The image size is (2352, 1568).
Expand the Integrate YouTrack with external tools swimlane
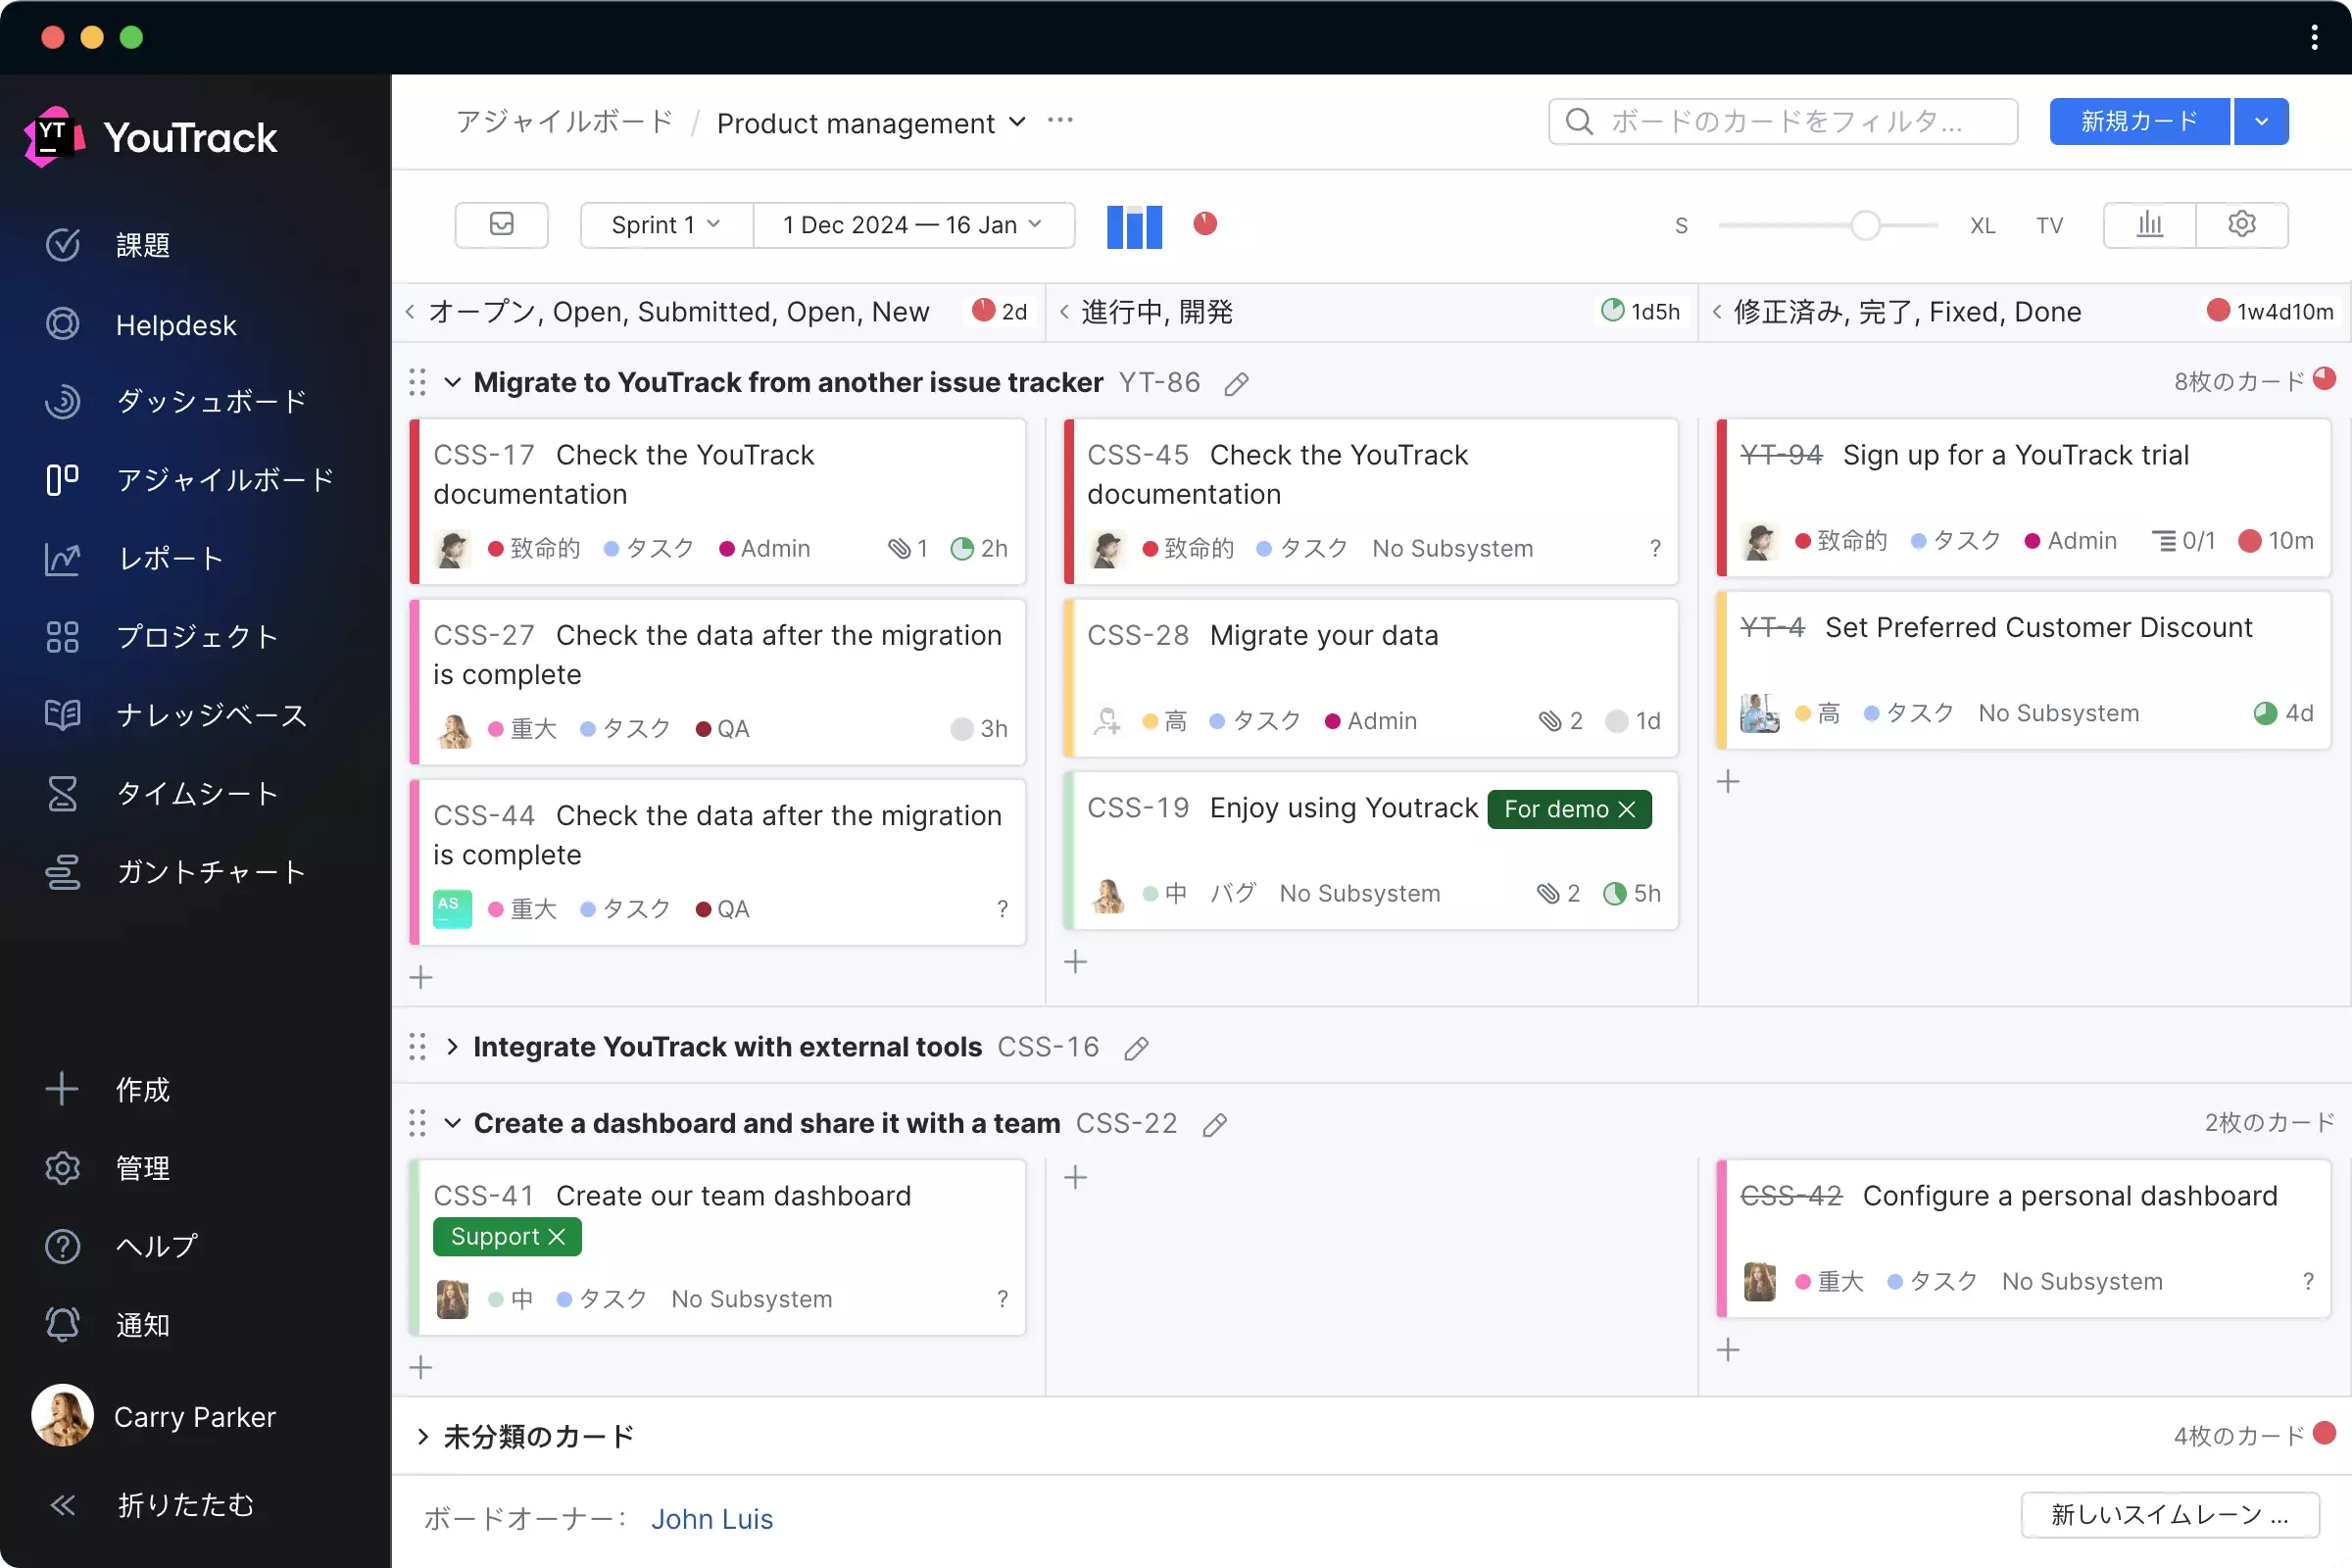tap(452, 1047)
